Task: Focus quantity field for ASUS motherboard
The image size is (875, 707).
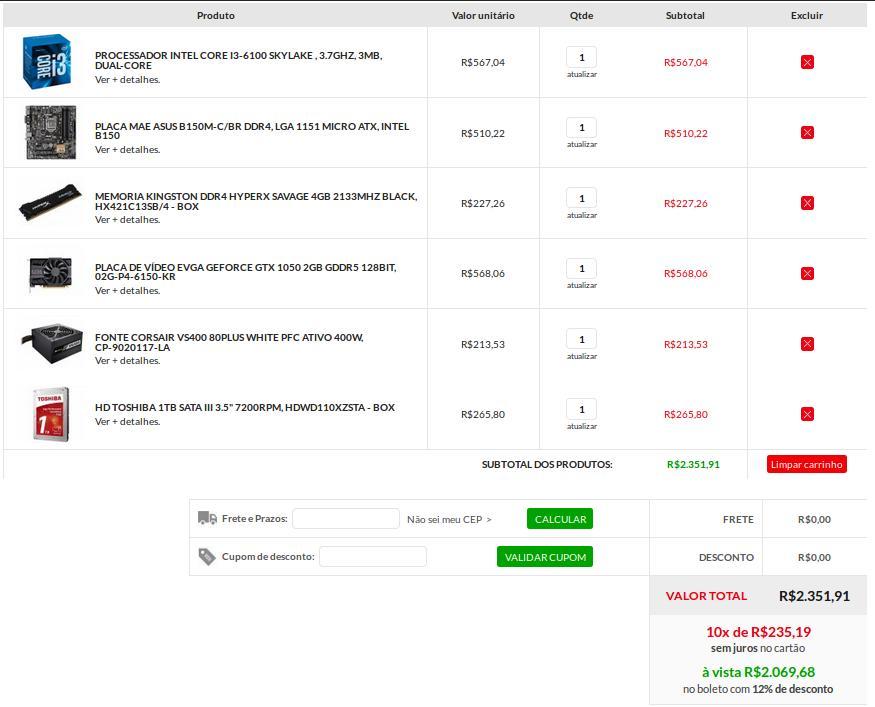Action: coord(581,128)
